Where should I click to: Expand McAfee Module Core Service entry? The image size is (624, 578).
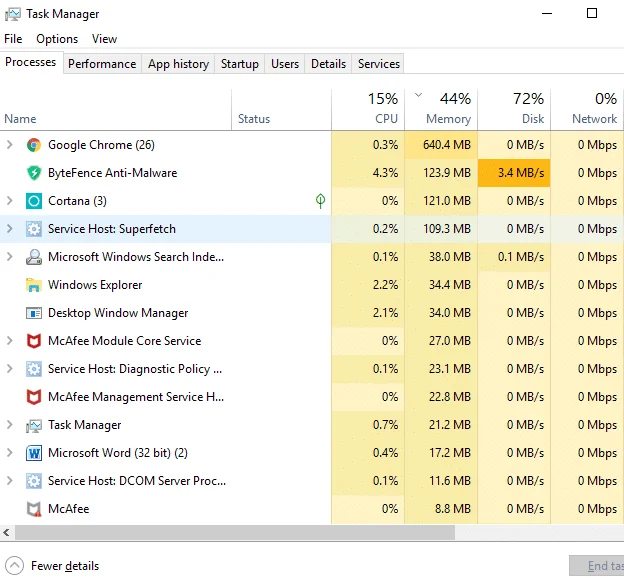10,341
